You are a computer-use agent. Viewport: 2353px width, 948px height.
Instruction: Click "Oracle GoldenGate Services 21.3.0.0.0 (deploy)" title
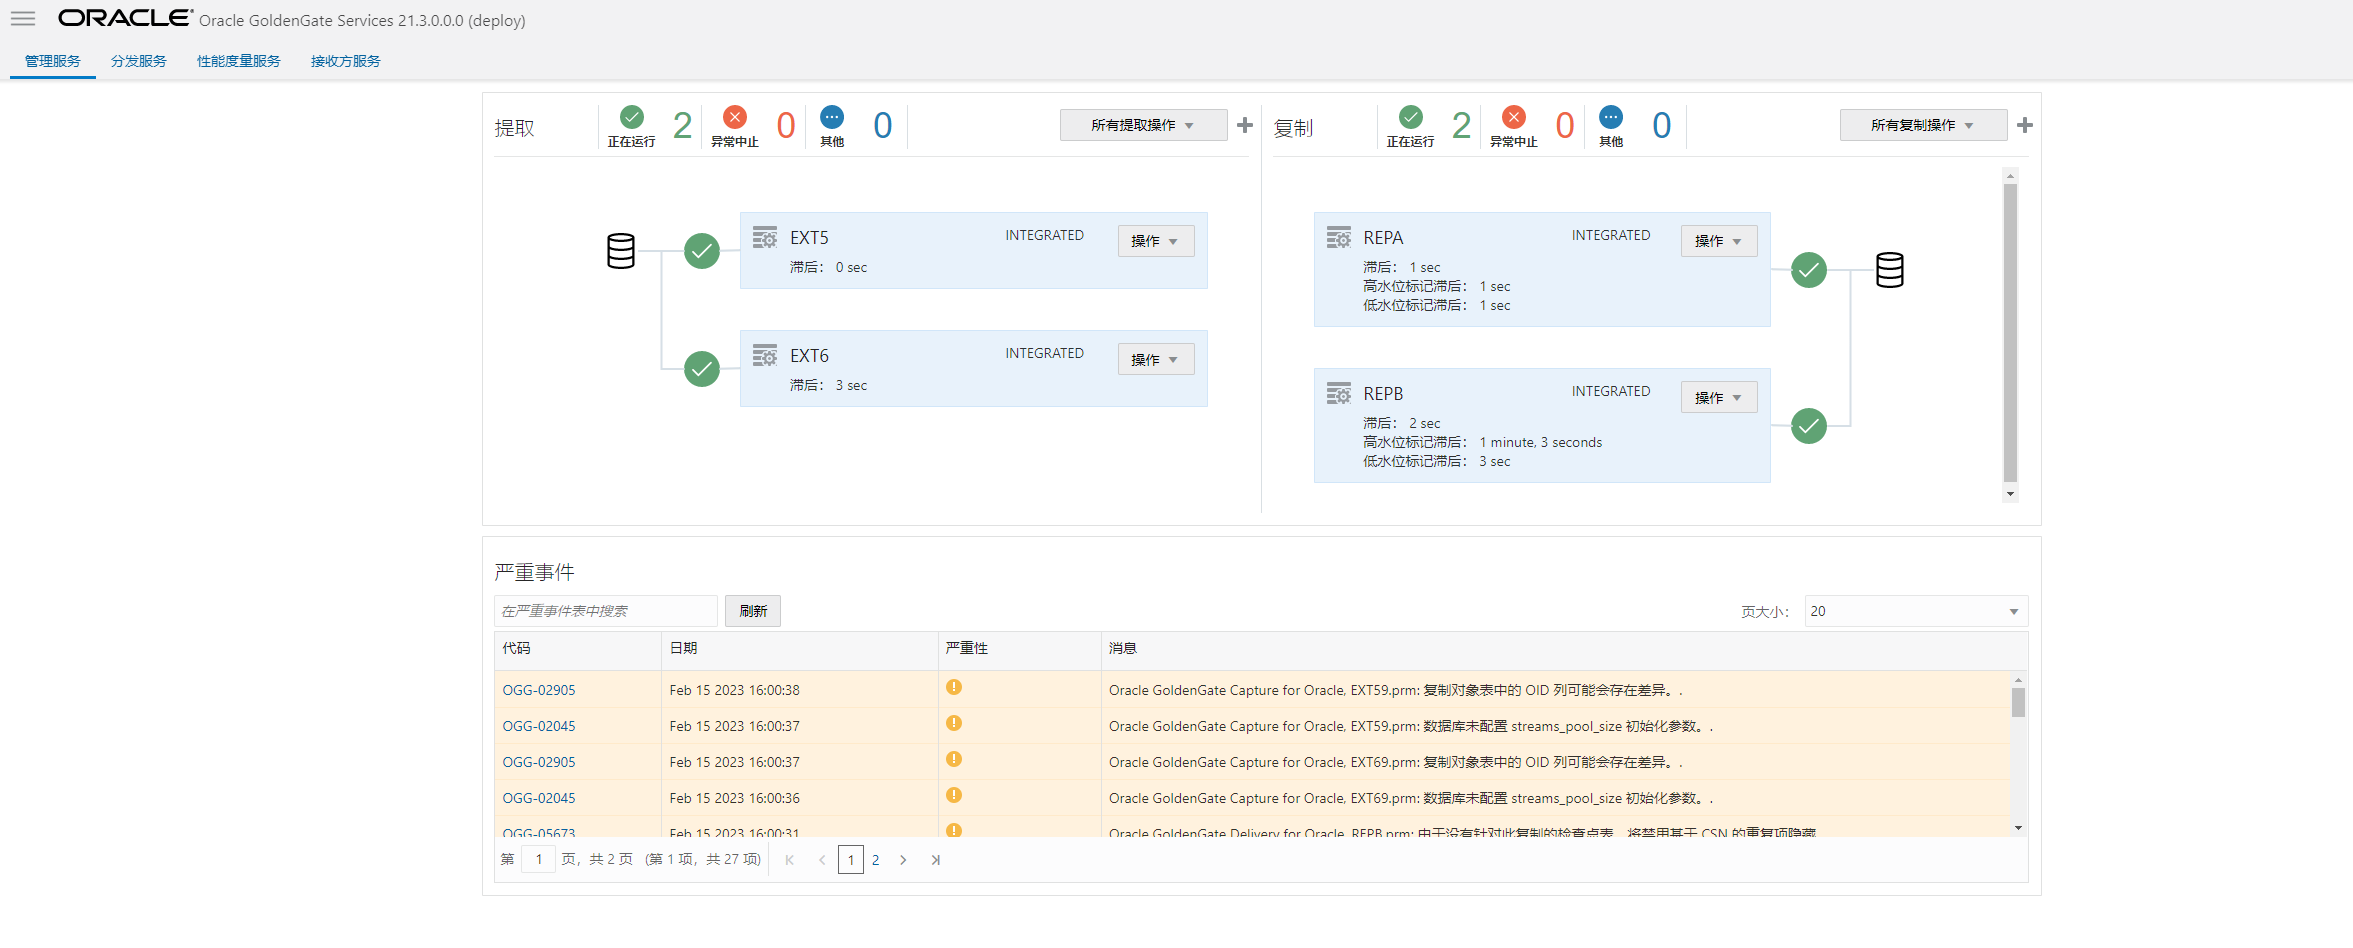click(362, 20)
